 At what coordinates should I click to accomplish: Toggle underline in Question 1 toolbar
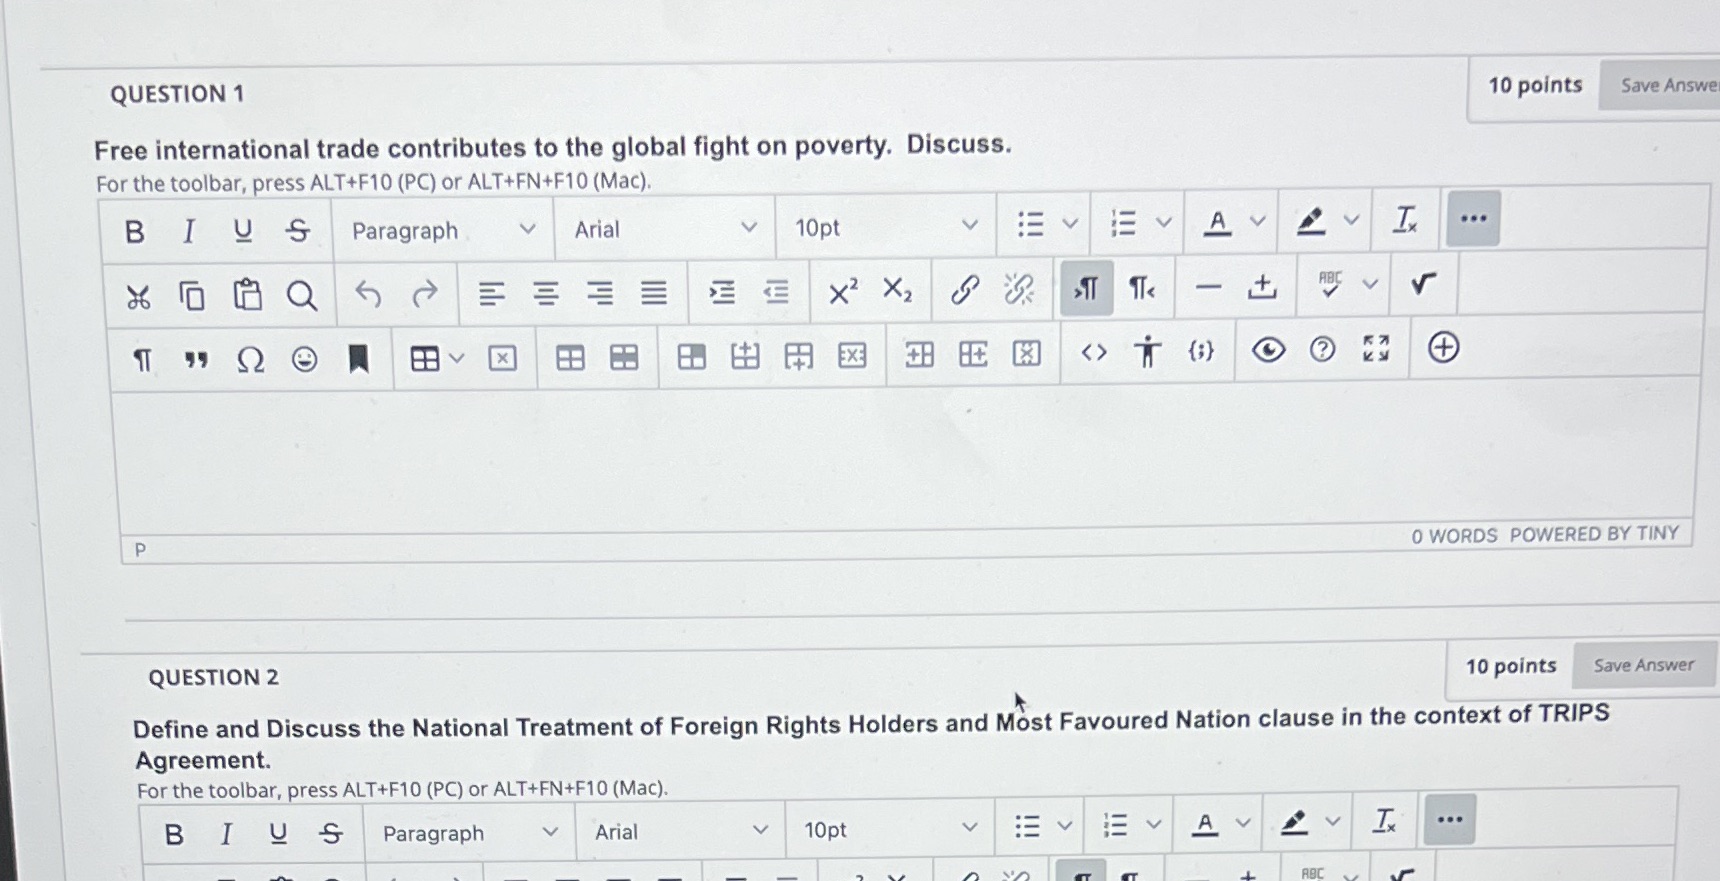click(243, 231)
